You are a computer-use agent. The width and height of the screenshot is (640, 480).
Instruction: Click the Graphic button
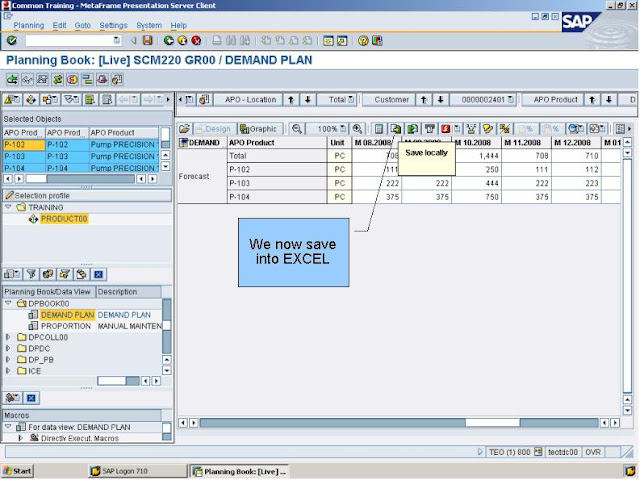coord(258,129)
